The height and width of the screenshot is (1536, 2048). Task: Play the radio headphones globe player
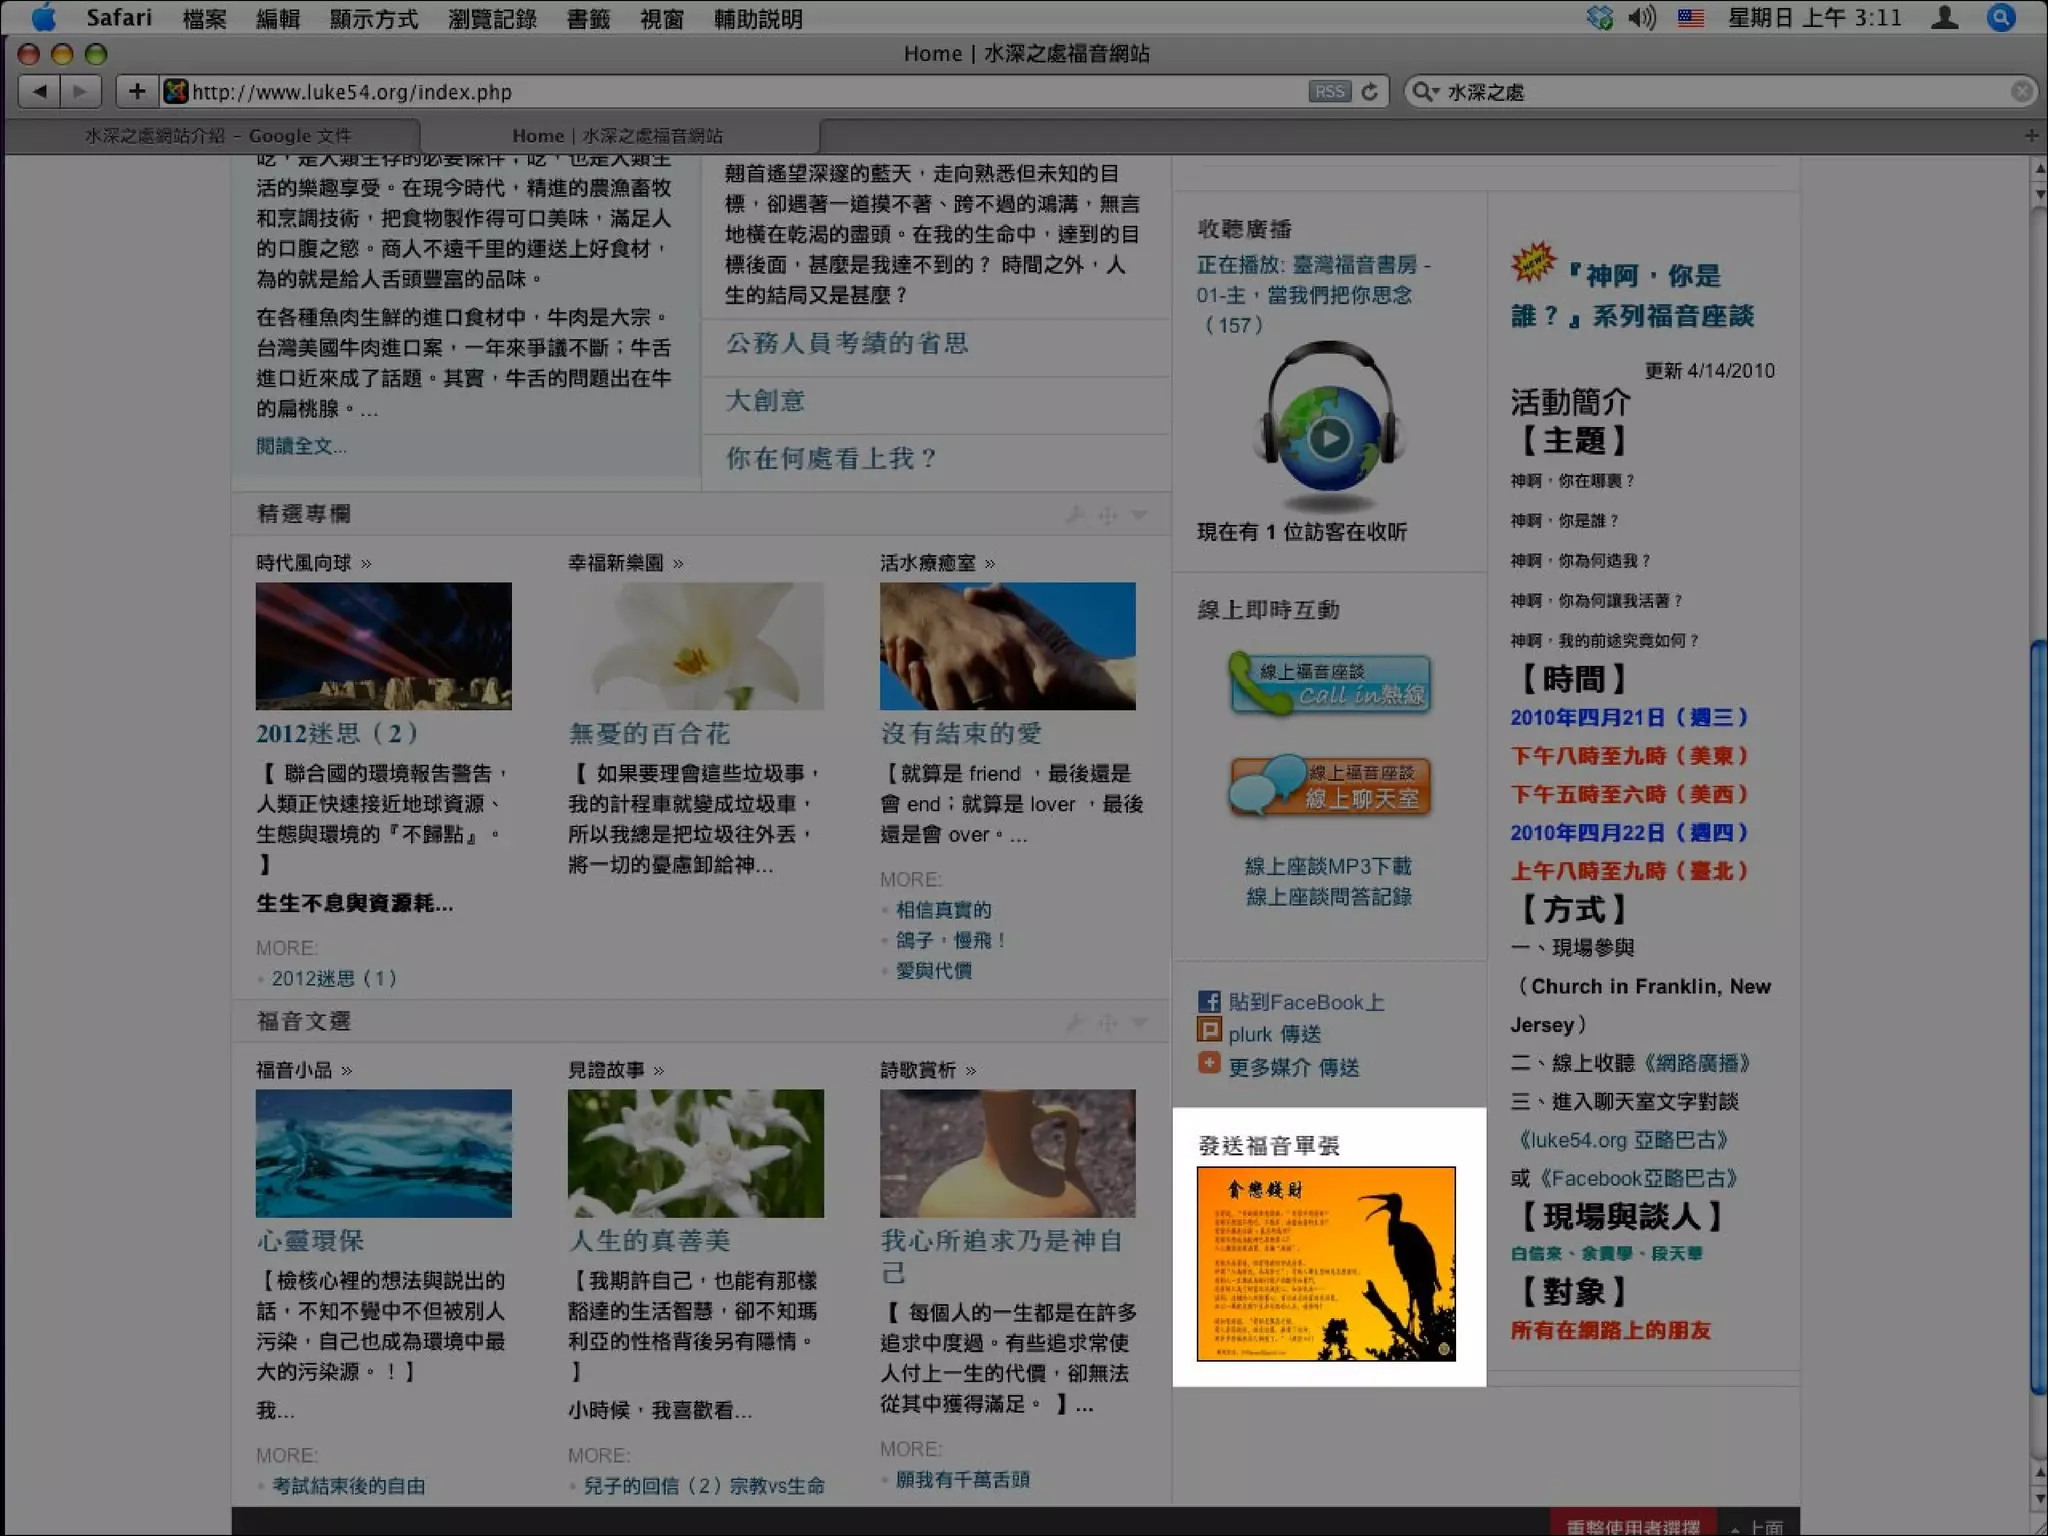(x=1329, y=438)
